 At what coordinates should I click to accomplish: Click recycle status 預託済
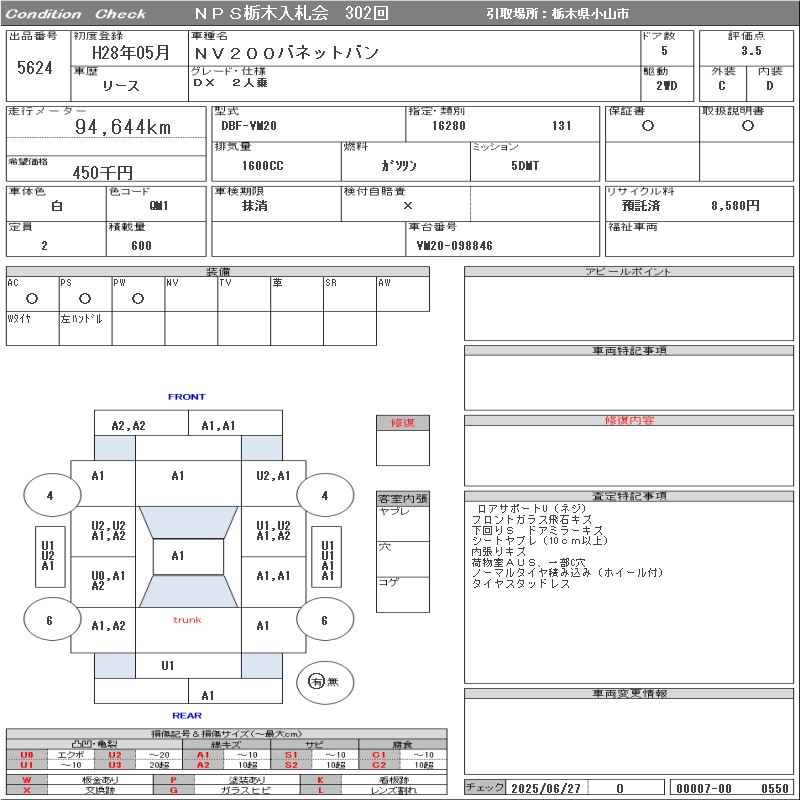(641, 206)
